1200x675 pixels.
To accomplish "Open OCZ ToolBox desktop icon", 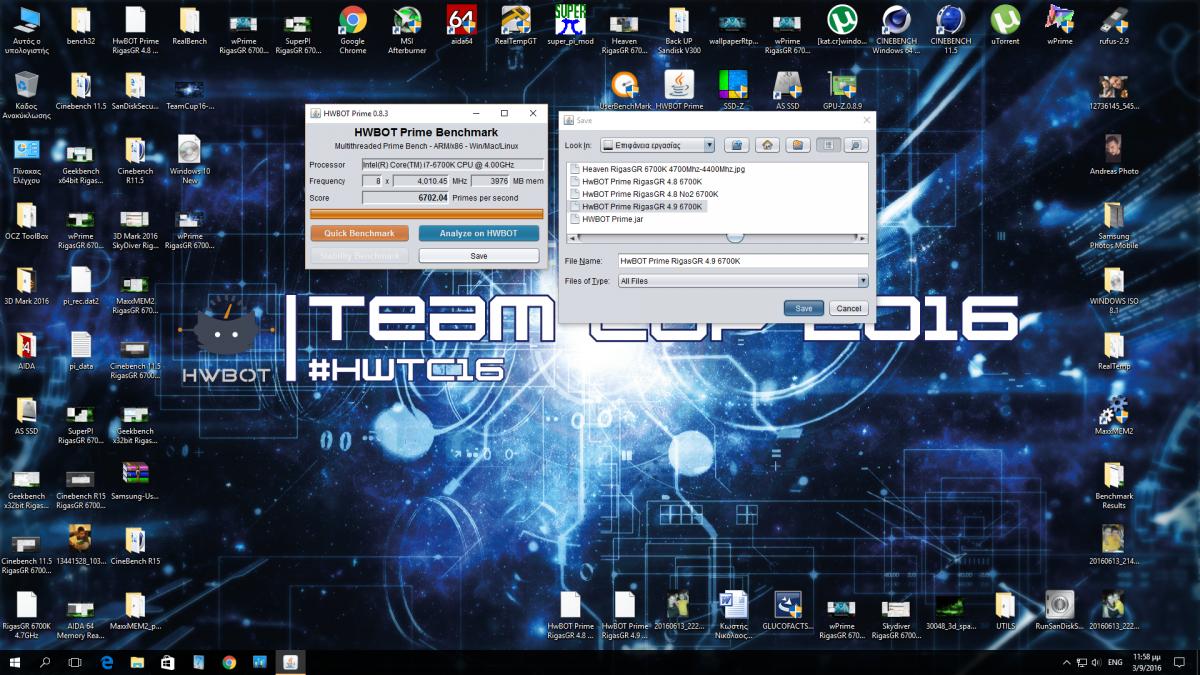I will pos(26,222).
